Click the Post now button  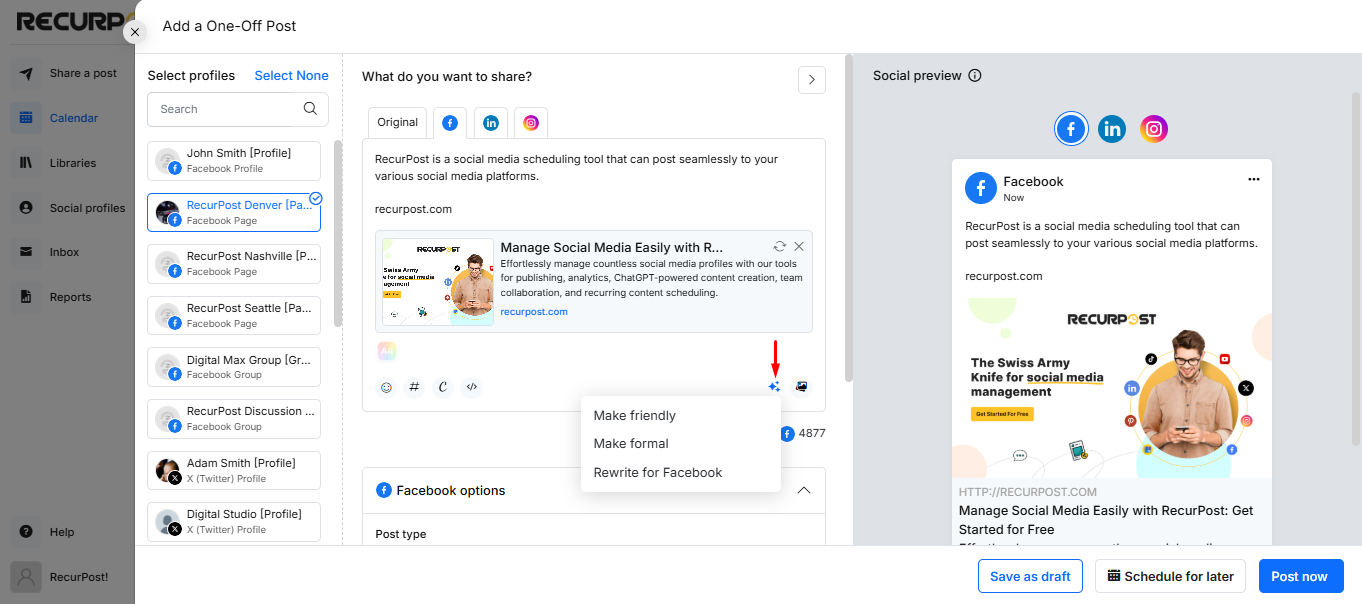(x=1299, y=576)
